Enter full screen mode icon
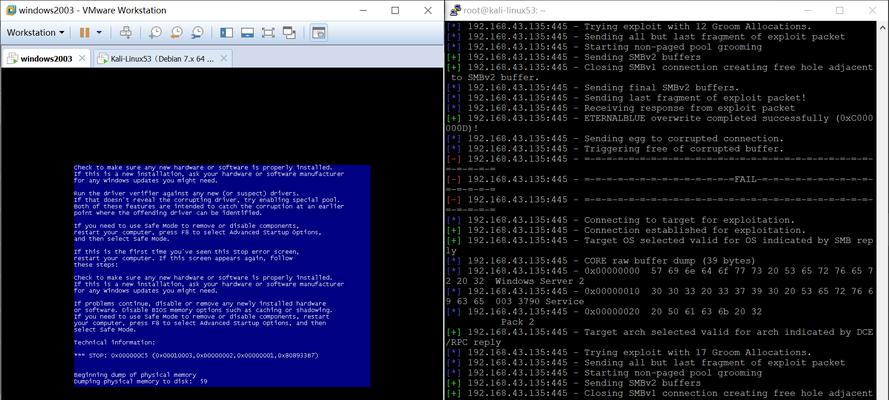 coord(268,33)
